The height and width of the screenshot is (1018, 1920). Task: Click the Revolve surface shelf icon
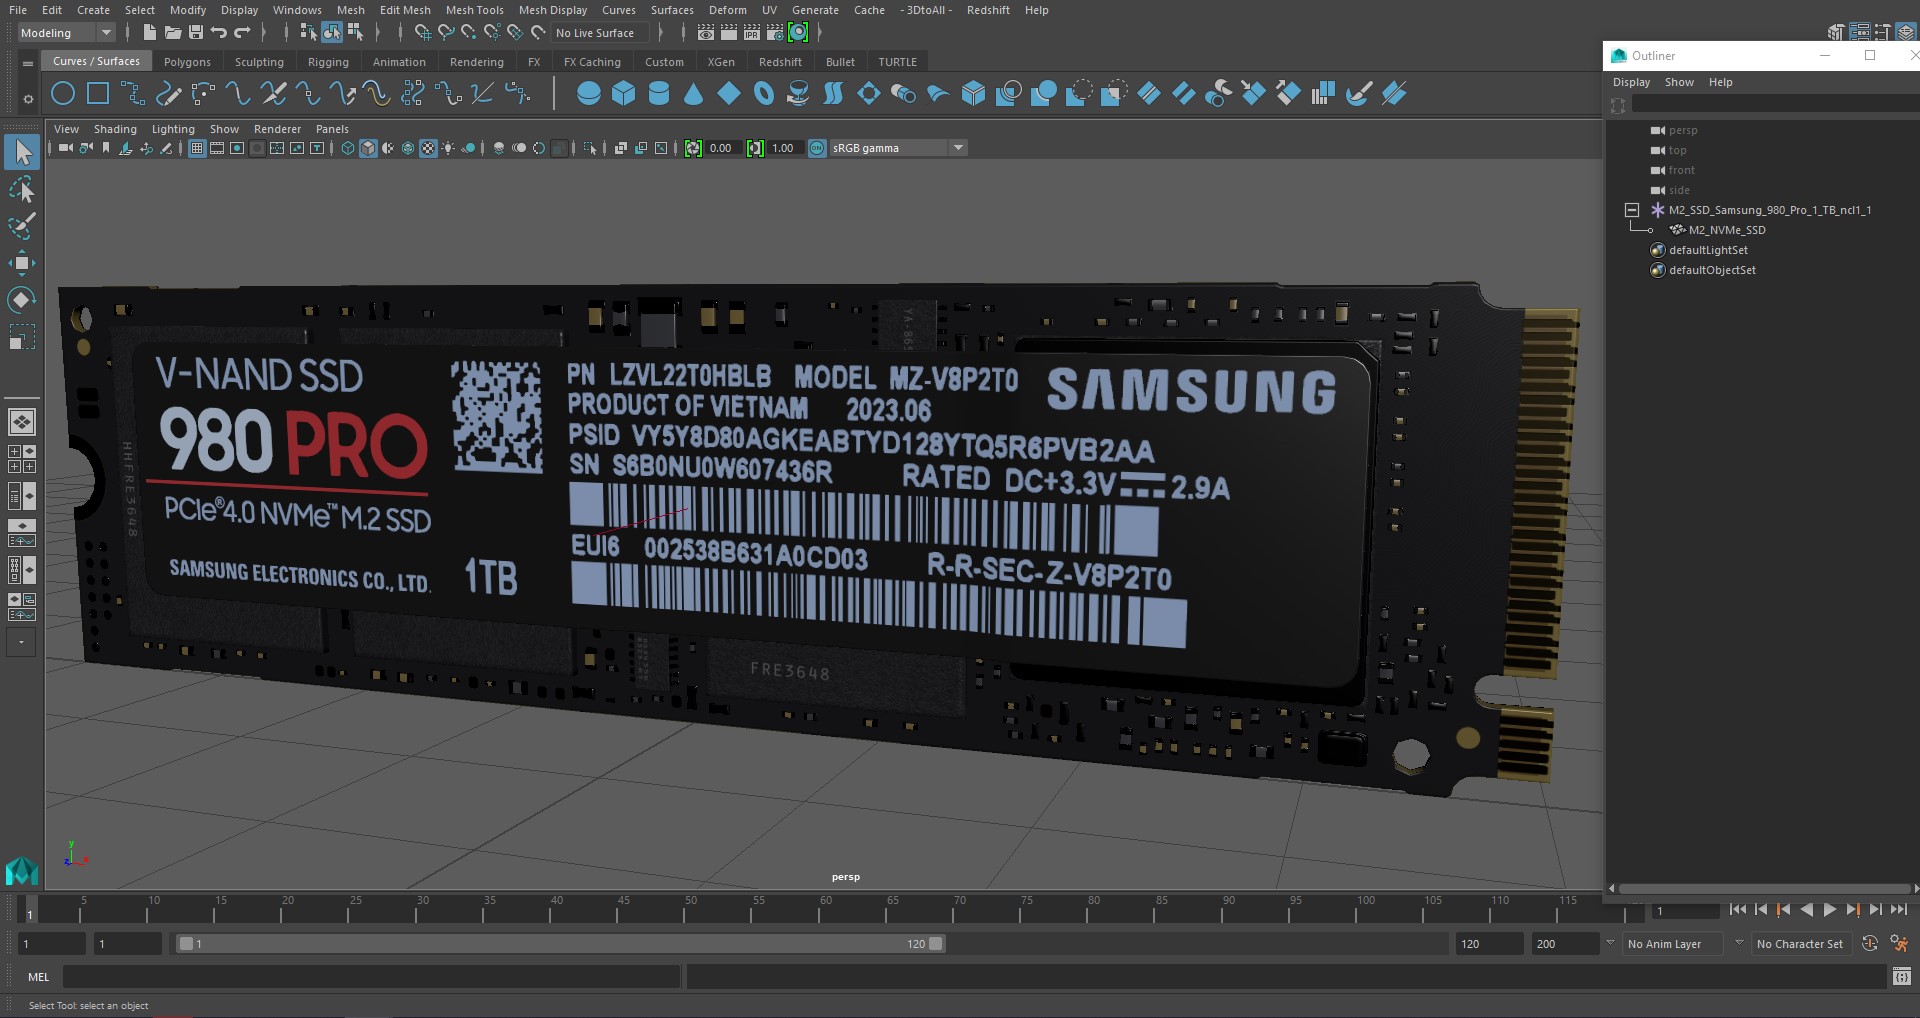[x=798, y=94]
